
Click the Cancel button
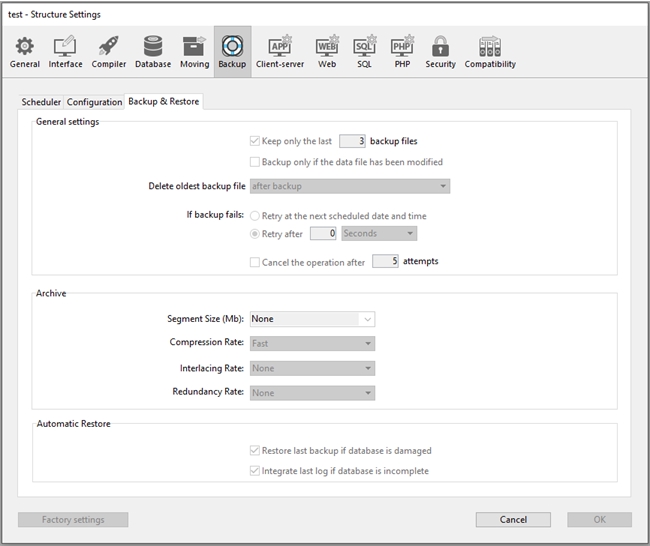tap(513, 520)
